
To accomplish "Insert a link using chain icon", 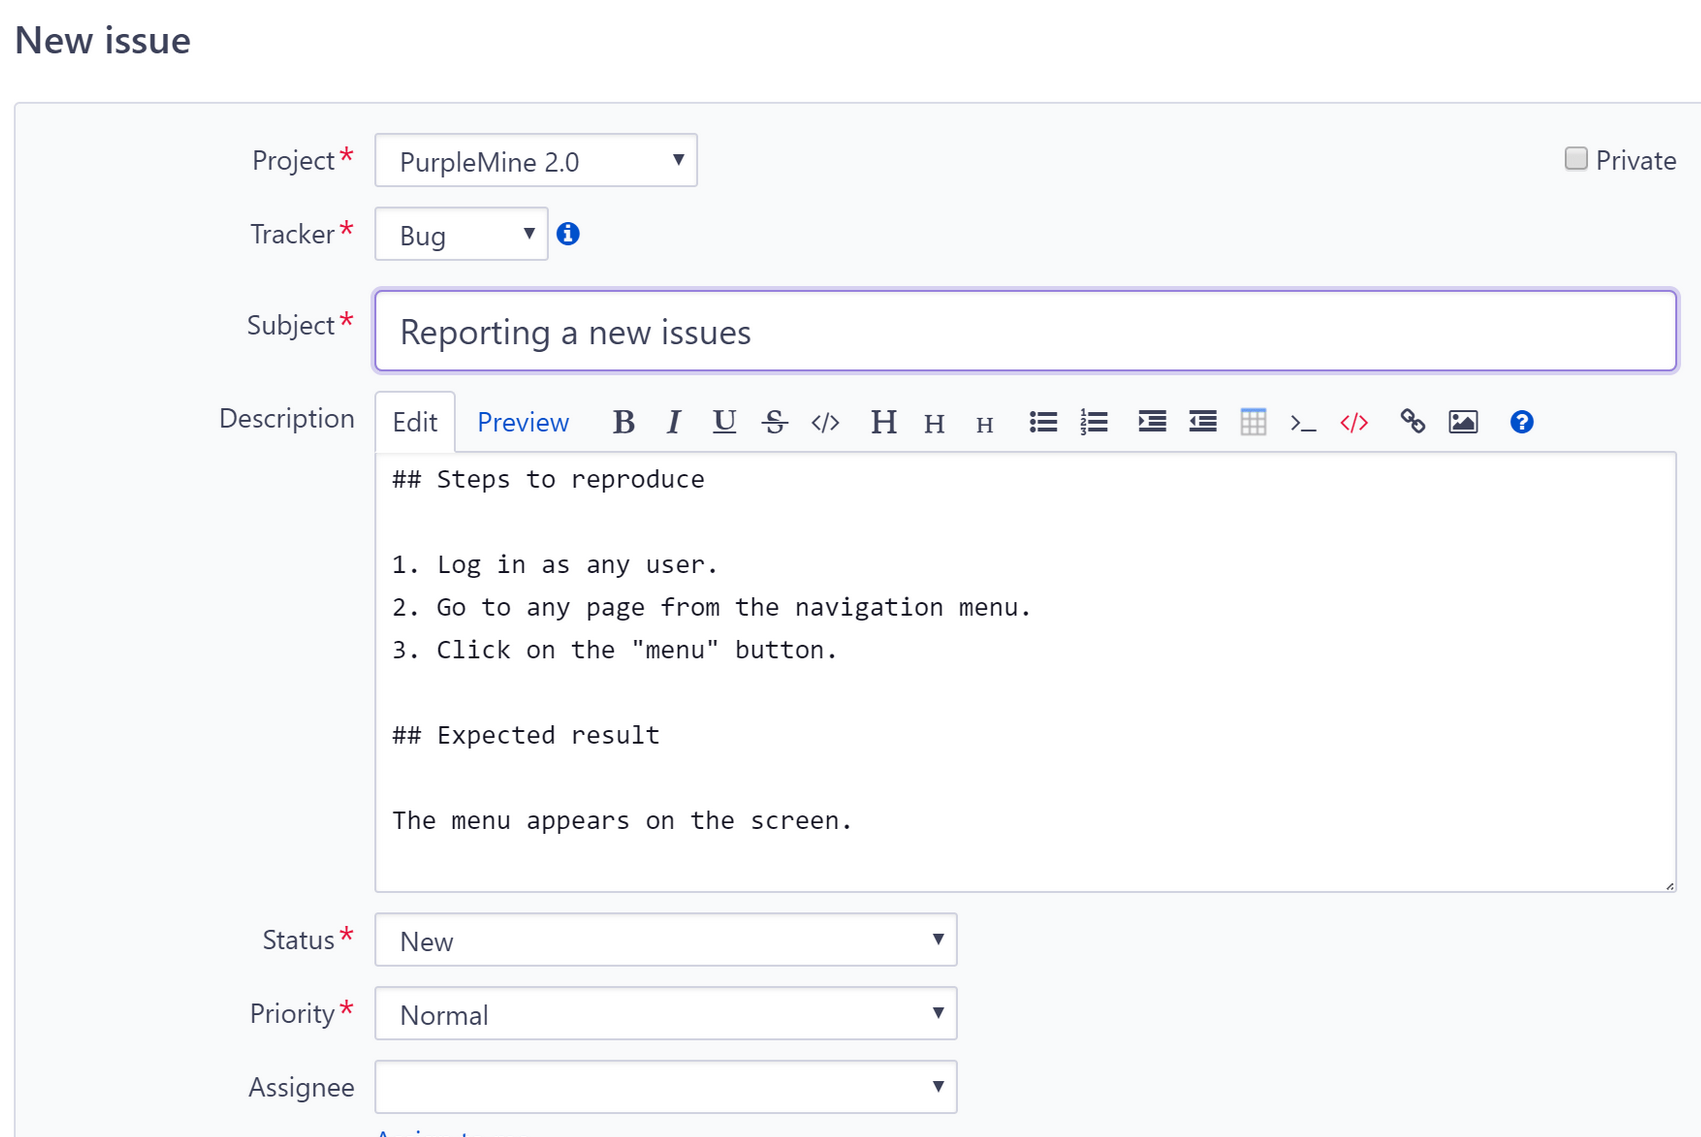I will click(1412, 422).
